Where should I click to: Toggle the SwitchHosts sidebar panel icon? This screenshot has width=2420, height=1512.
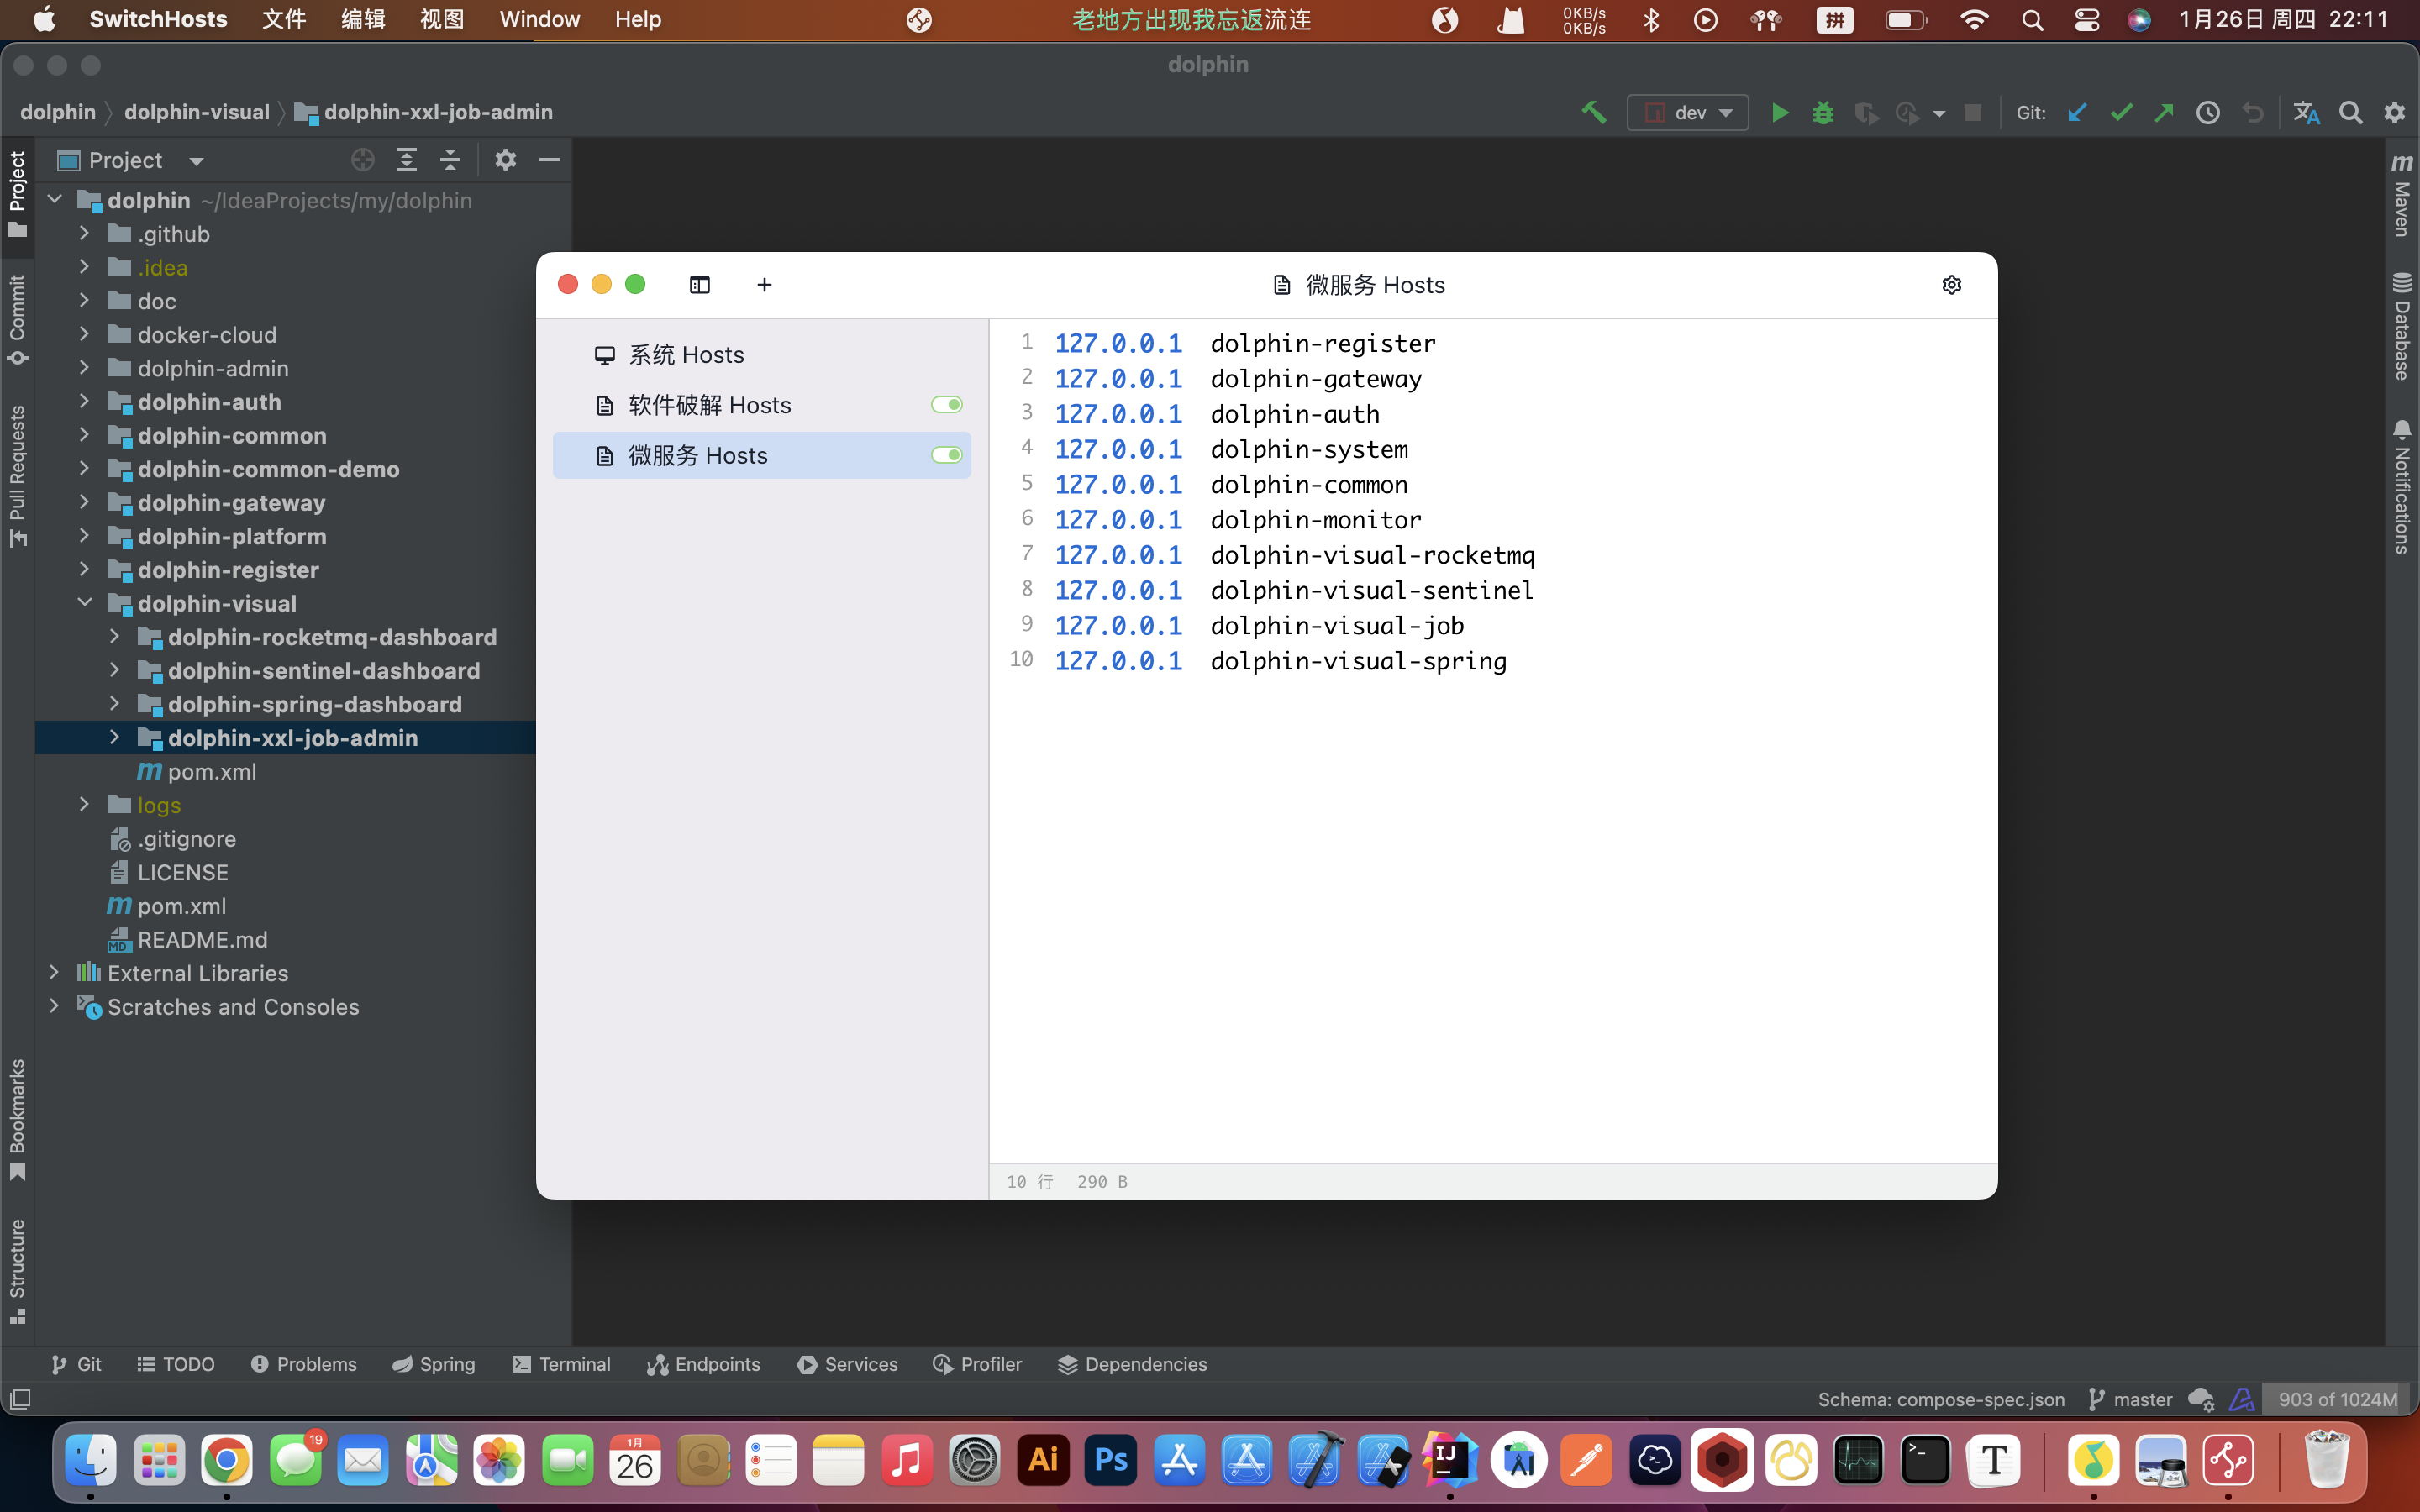pos(699,285)
